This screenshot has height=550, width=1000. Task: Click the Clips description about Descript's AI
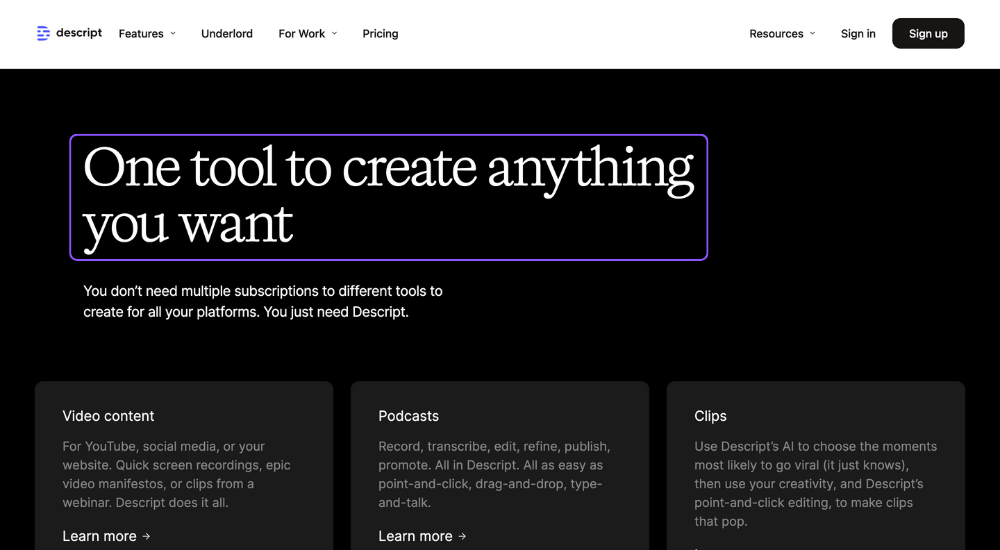pos(816,484)
